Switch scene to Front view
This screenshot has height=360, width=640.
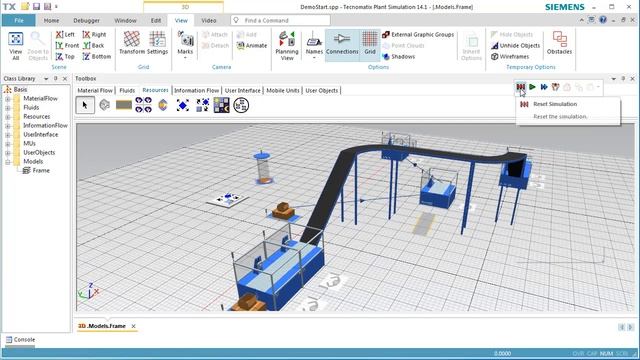click(x=67, y=46)
